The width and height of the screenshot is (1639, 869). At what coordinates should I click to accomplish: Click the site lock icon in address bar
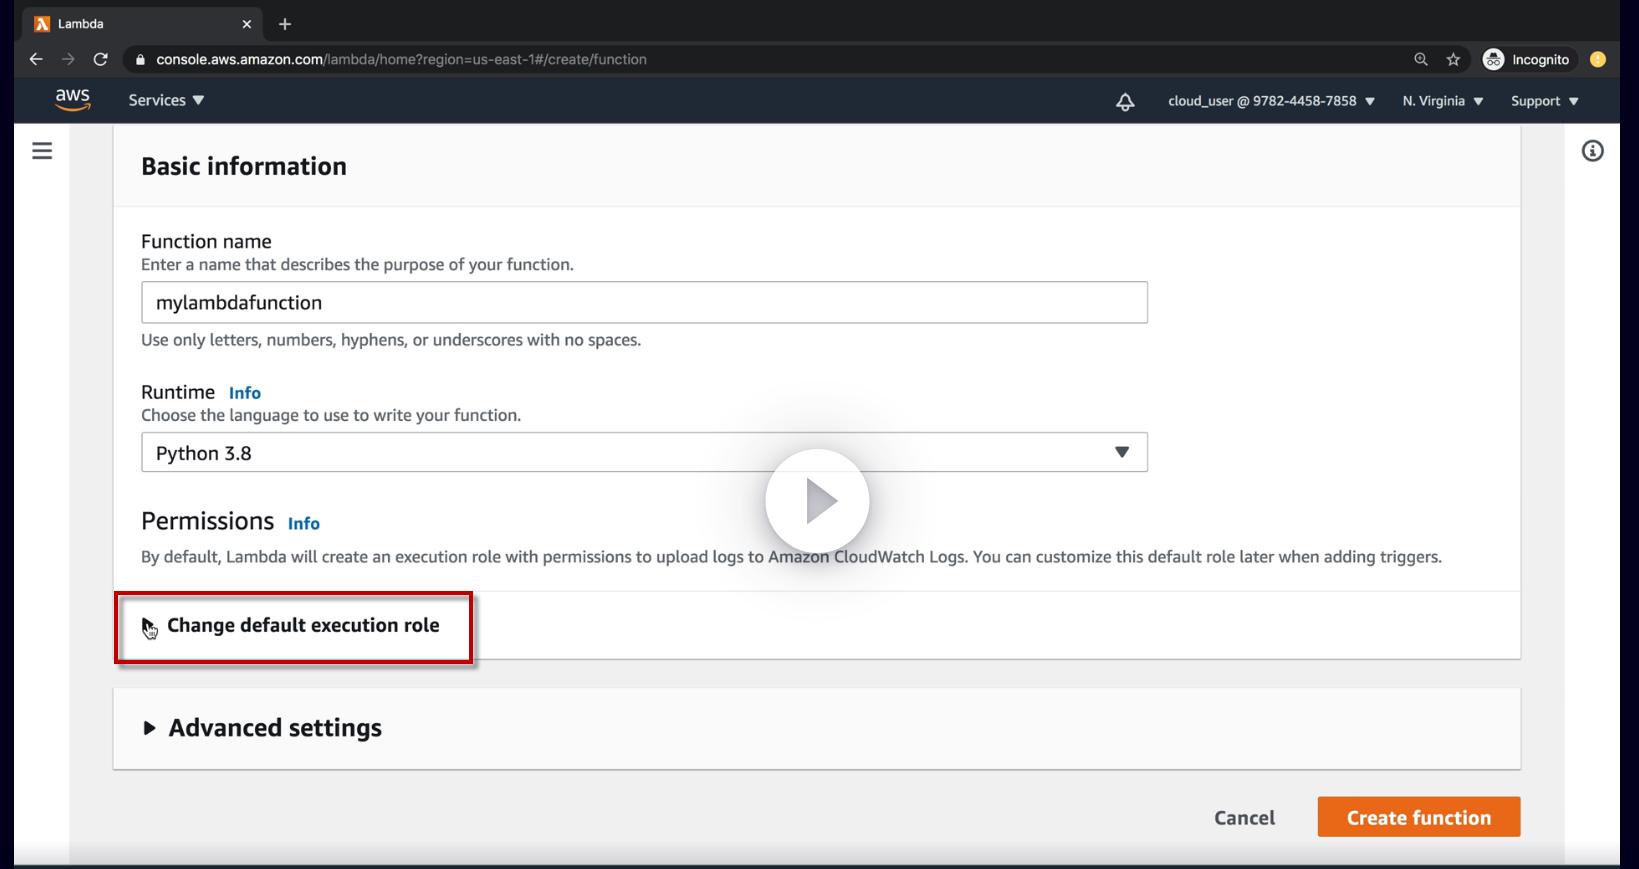pyautogui.click(x=140, y=59)
